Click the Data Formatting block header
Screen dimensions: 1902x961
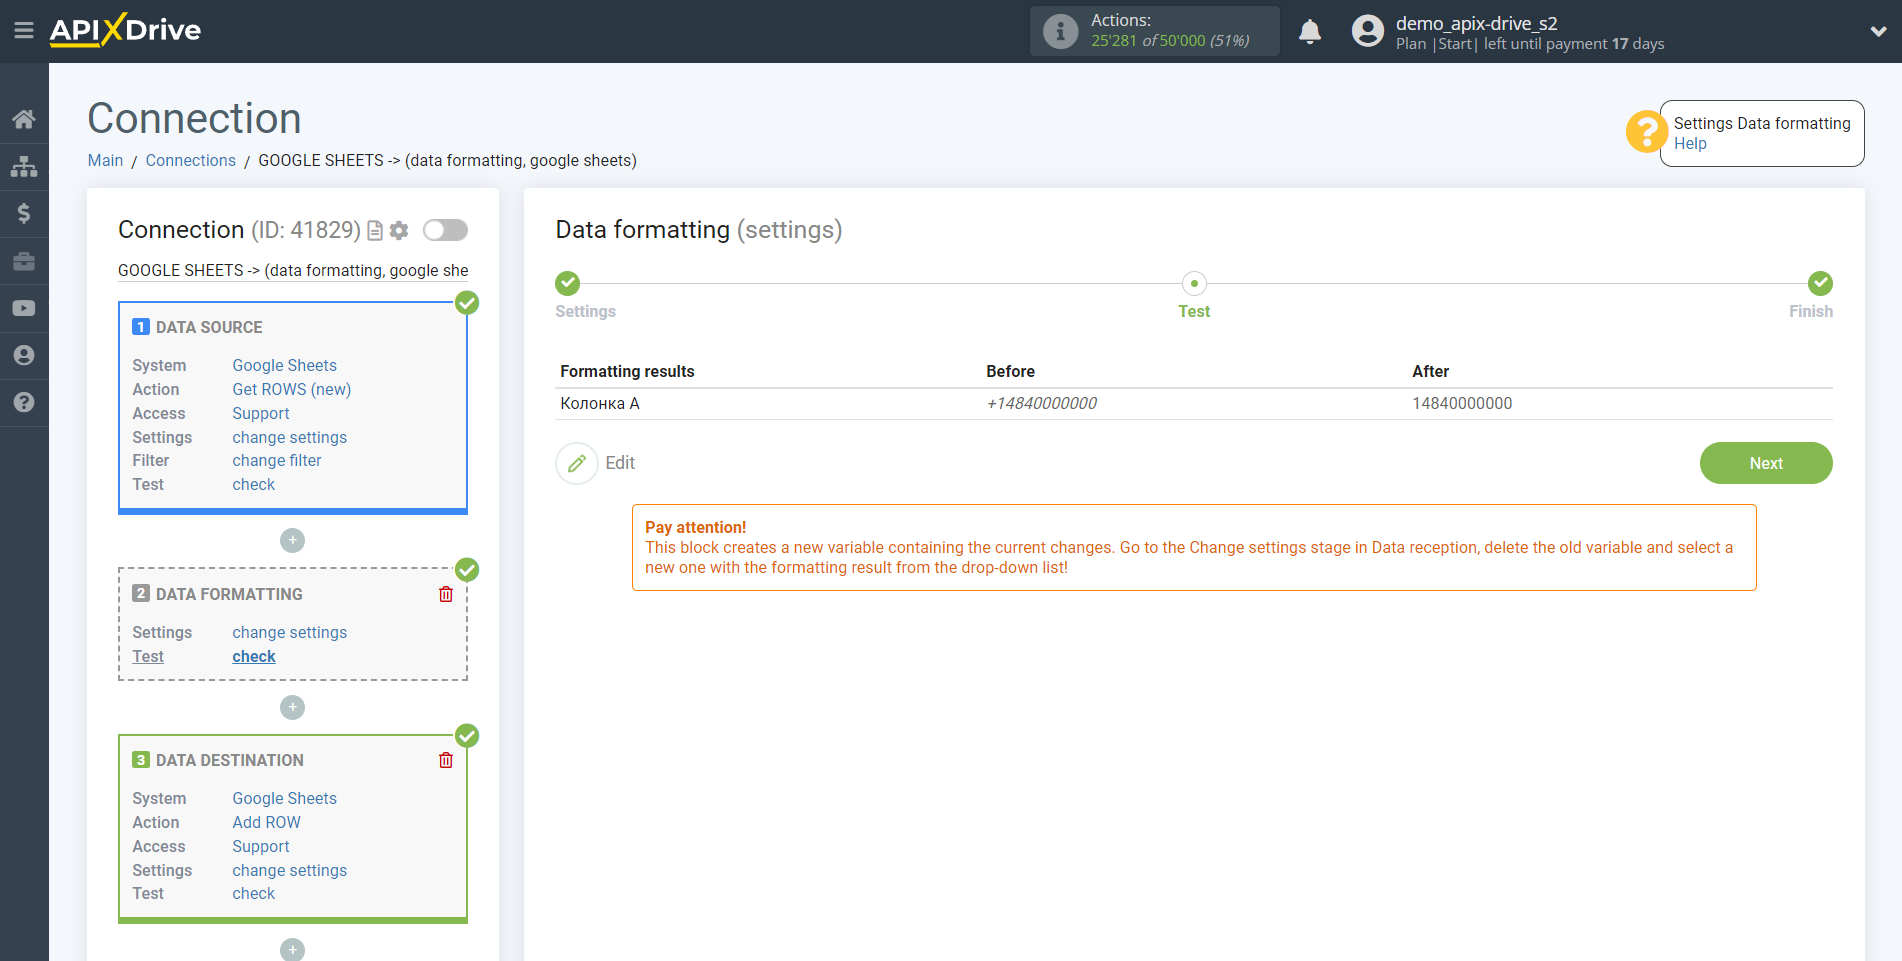click(229, 594)
